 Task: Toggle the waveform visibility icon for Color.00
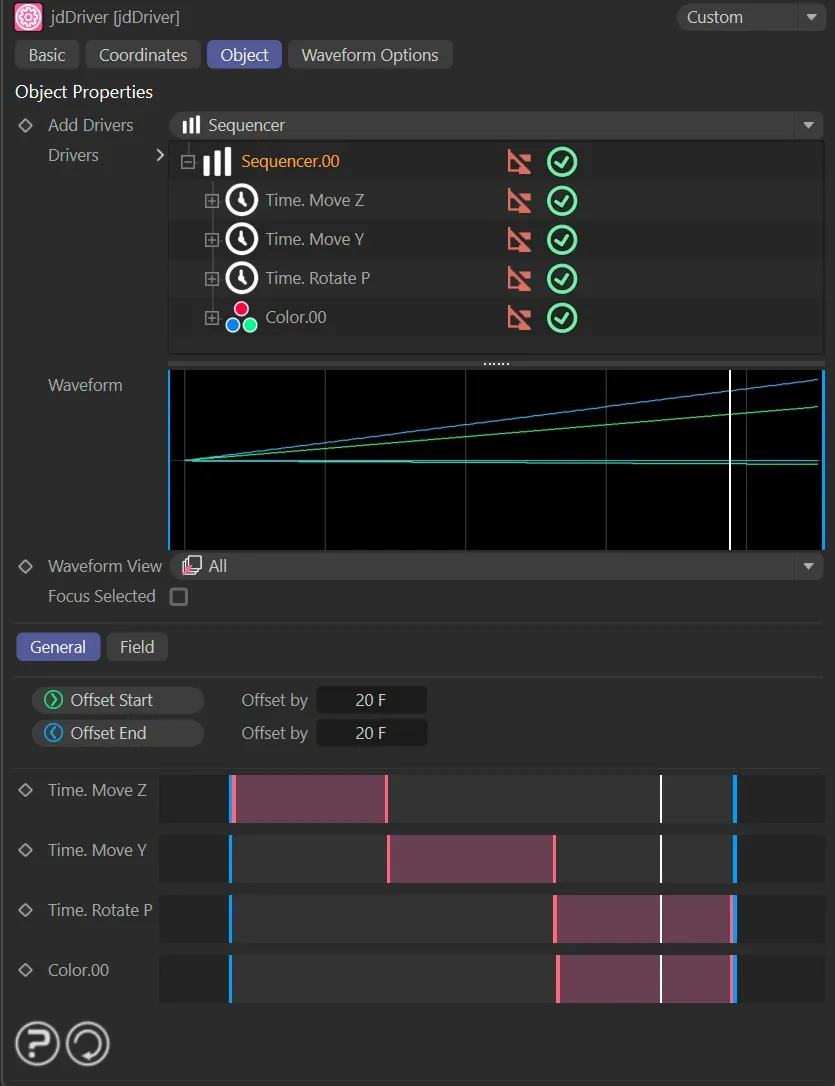click(519, 317)
